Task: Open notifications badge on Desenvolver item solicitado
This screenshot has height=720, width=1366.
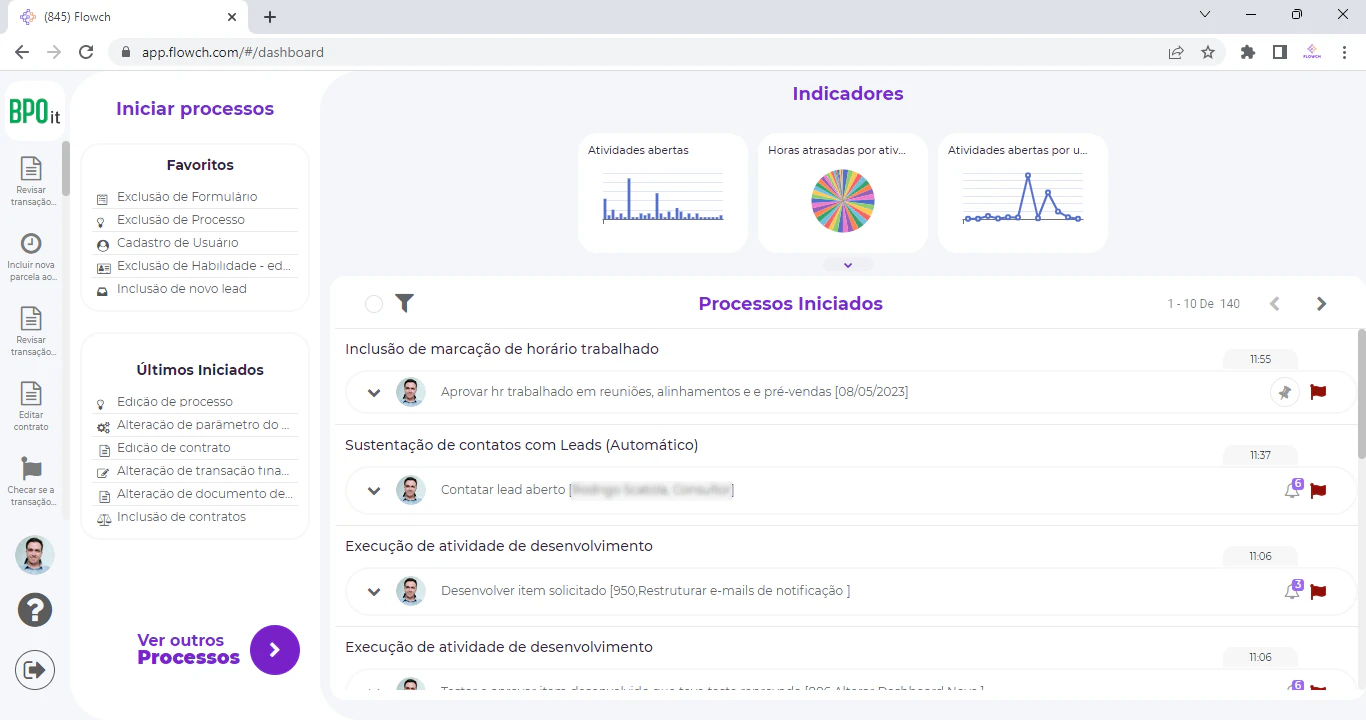Action: point(1293,590)
